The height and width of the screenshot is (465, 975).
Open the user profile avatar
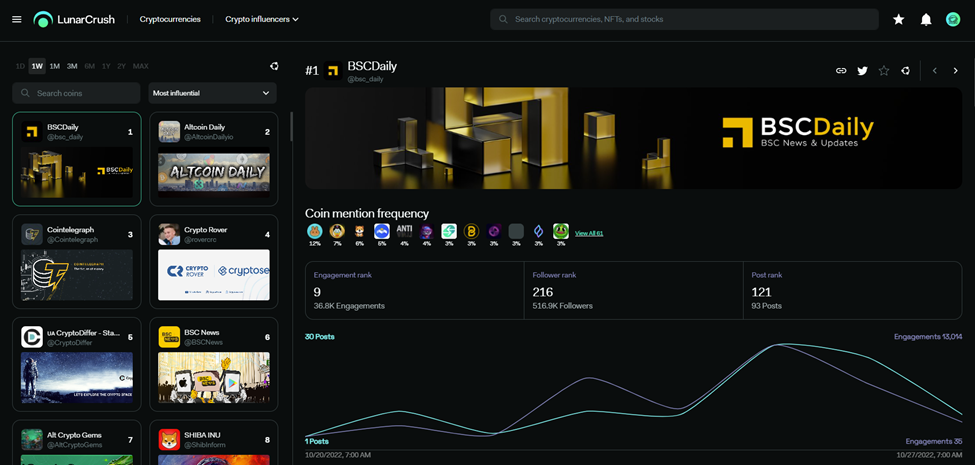953,19
